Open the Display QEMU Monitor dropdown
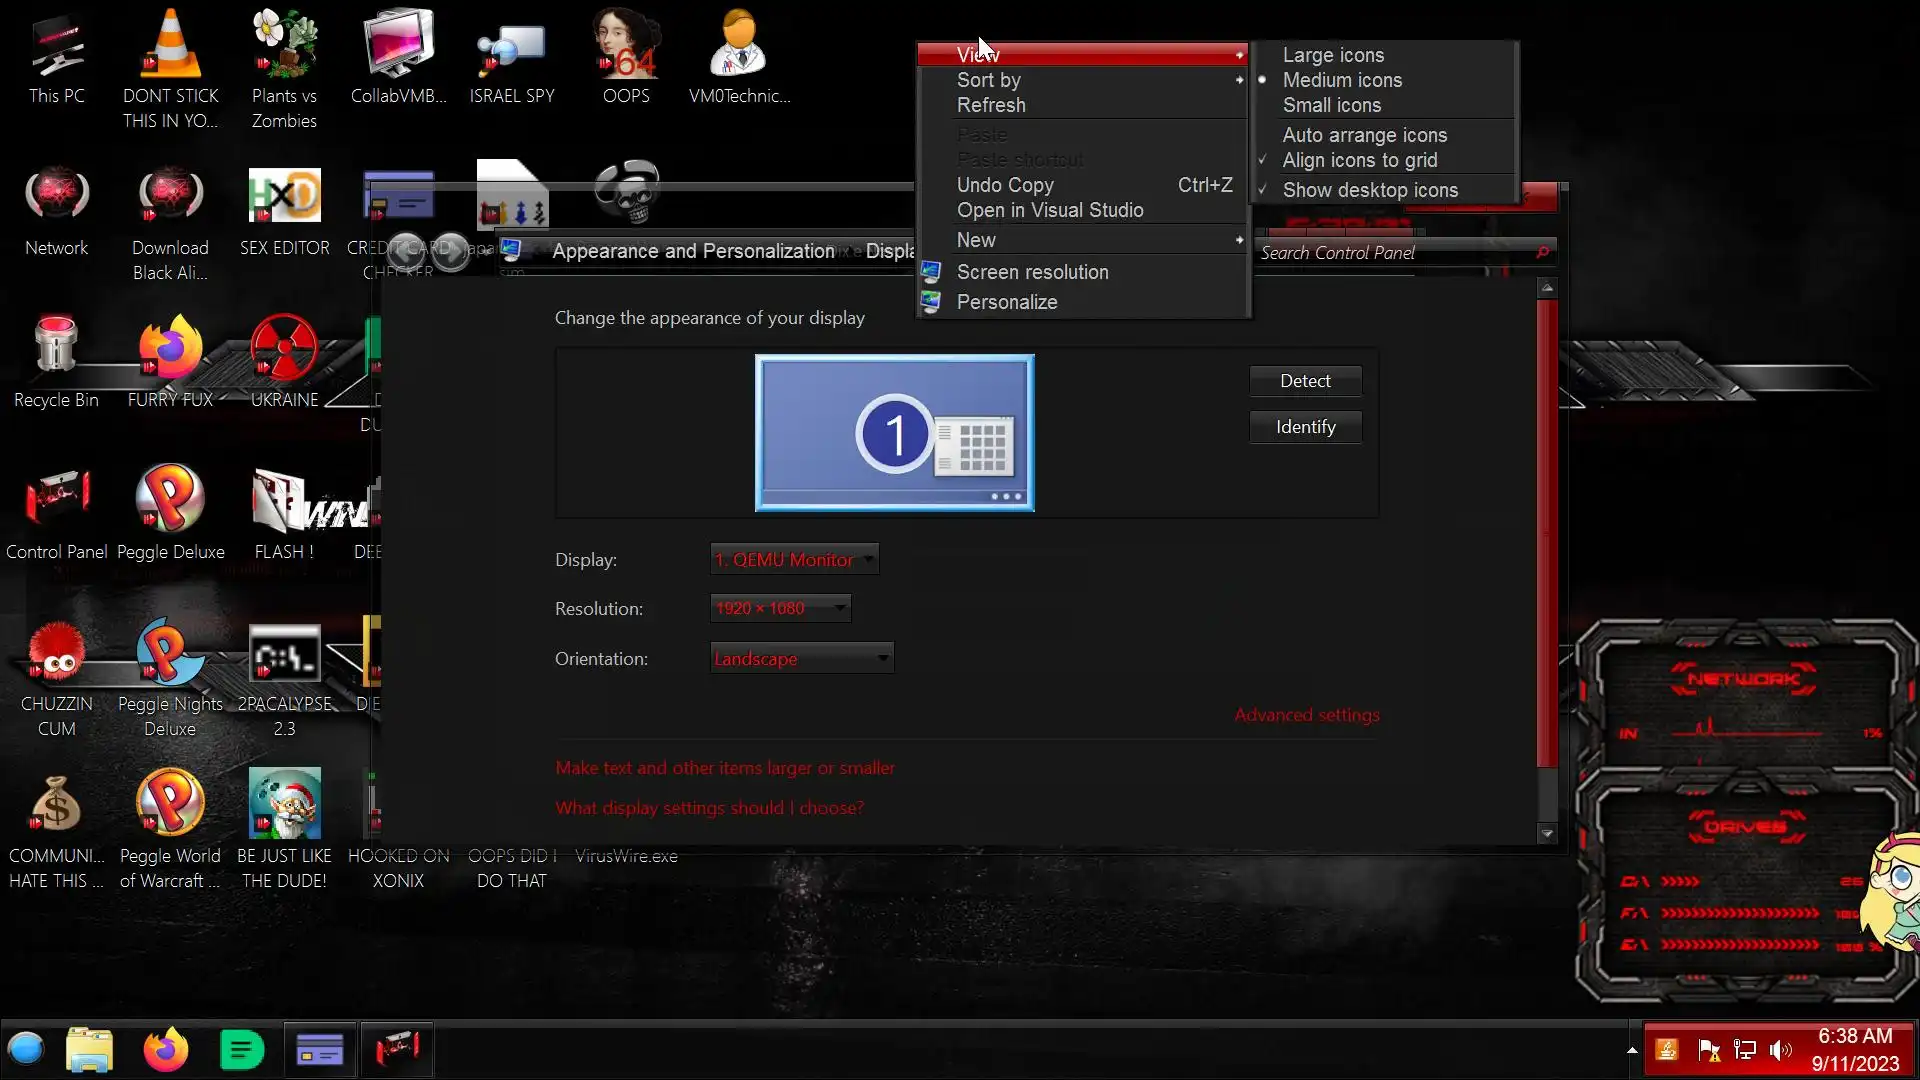This screenshot has height=1080, width=1920. (794, 560)
